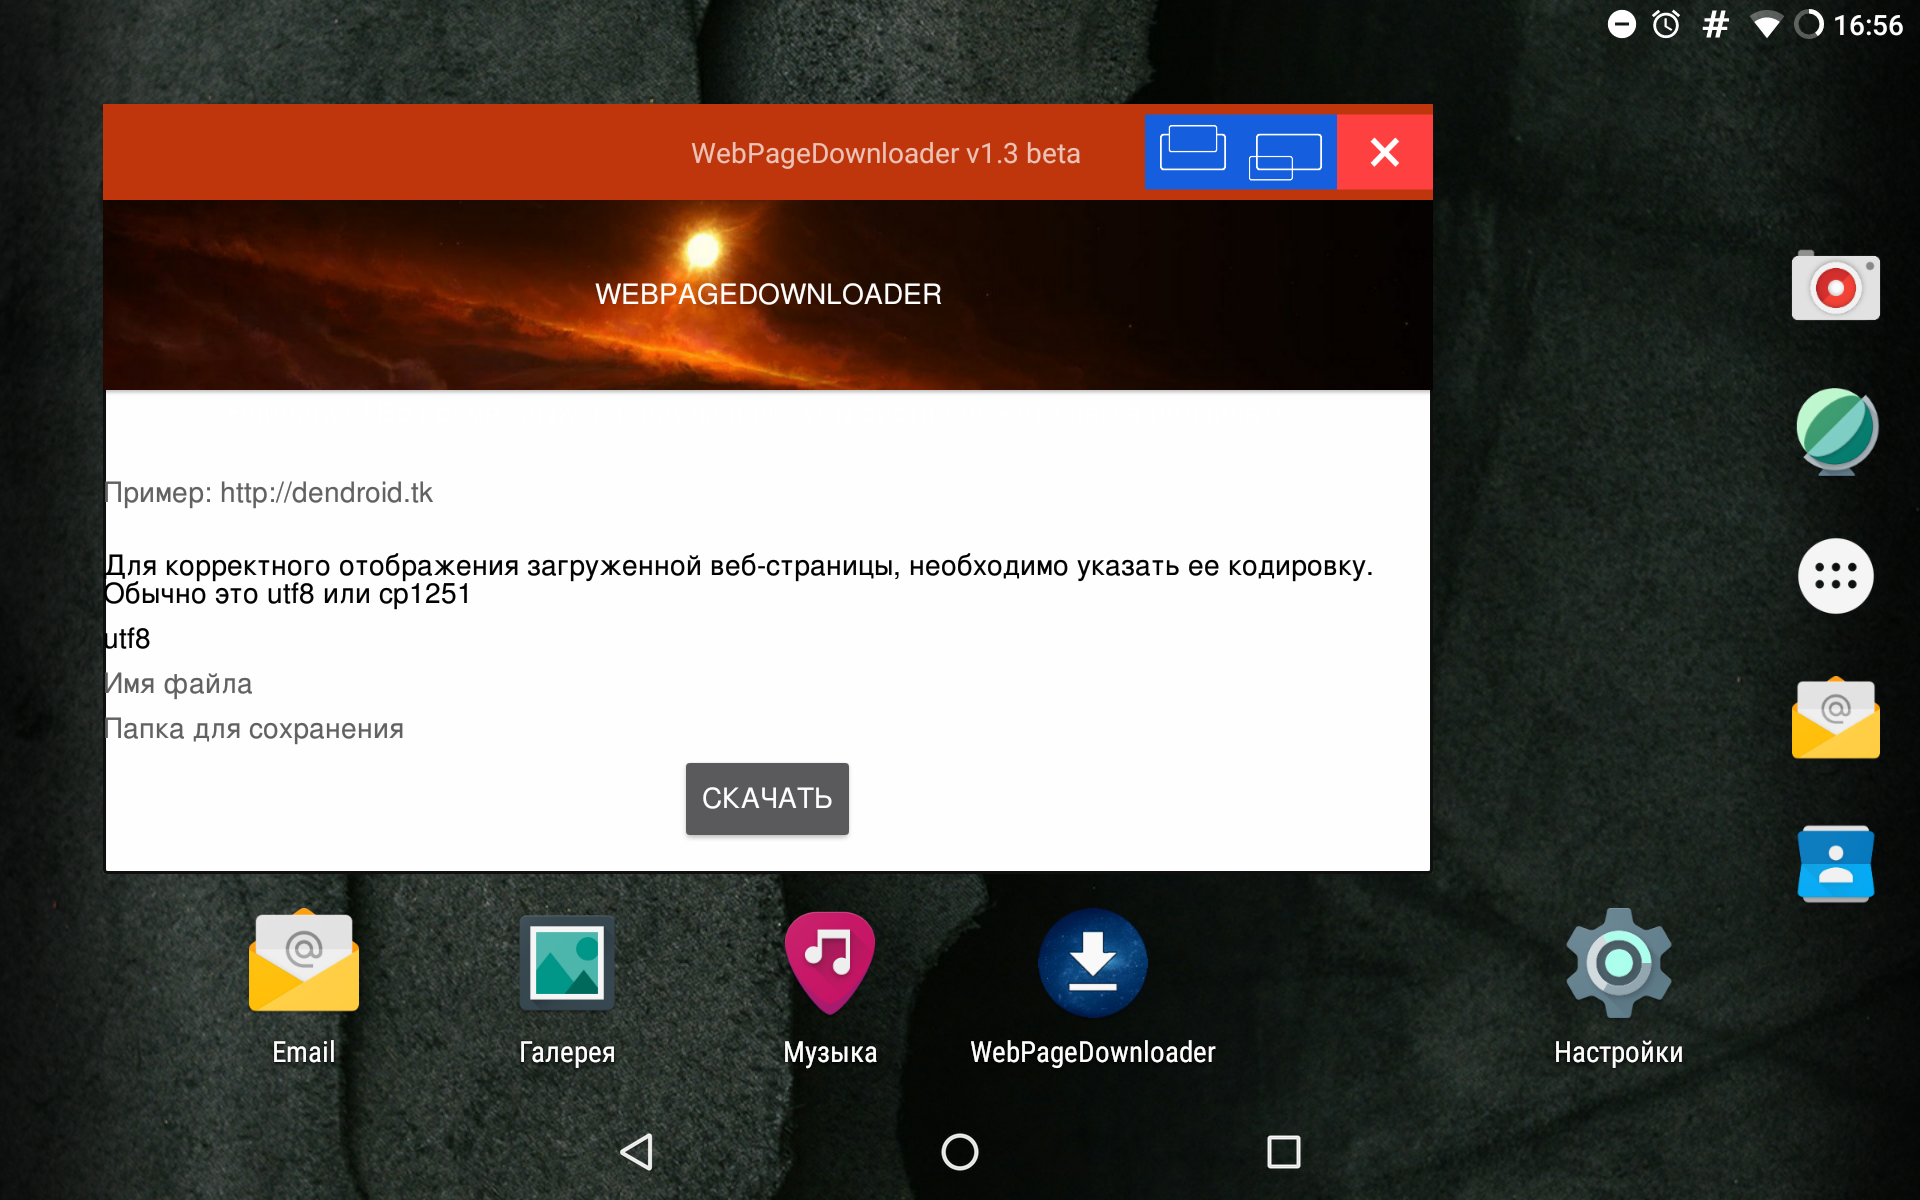Open the all-apps drawer dots button
1920x1200 pixels.
point(1835,576)
